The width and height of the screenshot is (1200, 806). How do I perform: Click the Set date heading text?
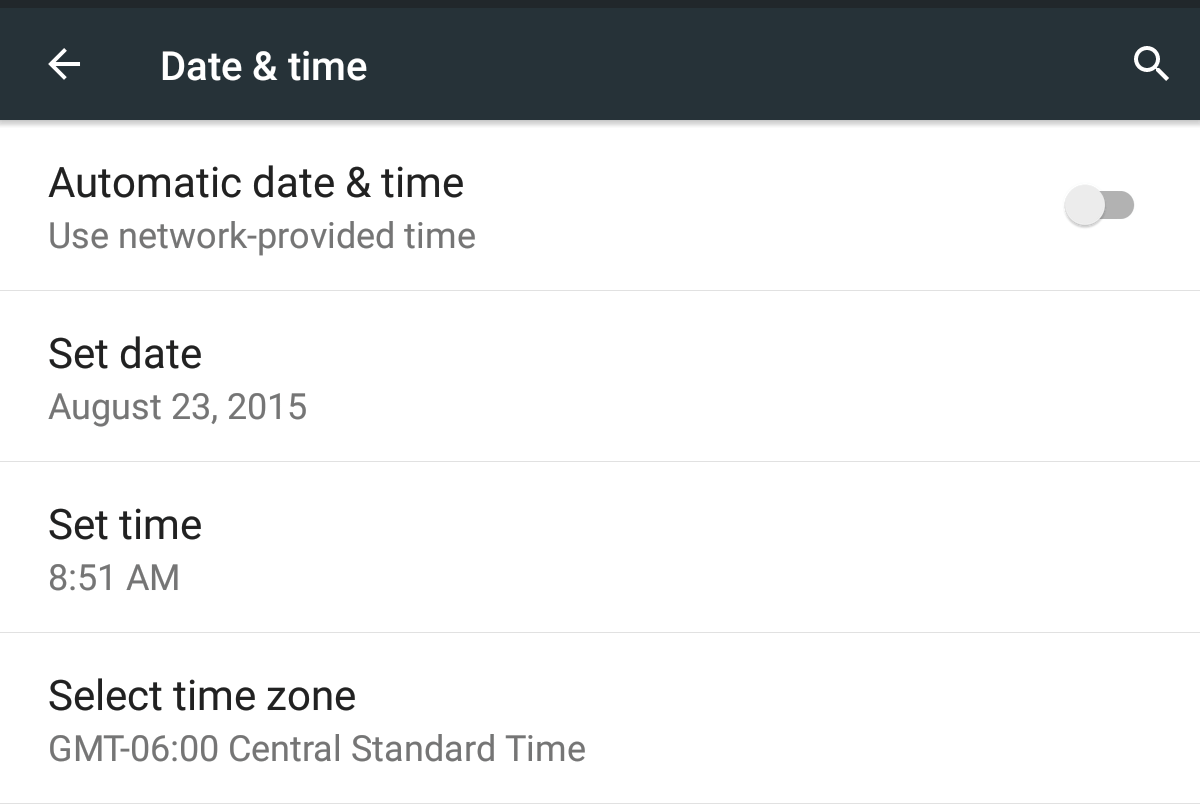[x=125, y=354]
